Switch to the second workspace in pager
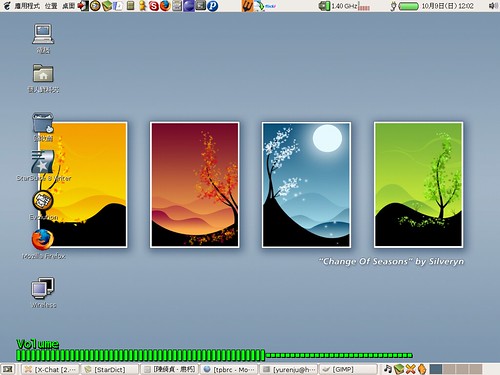The image size is (500, 375). point(449,369)
